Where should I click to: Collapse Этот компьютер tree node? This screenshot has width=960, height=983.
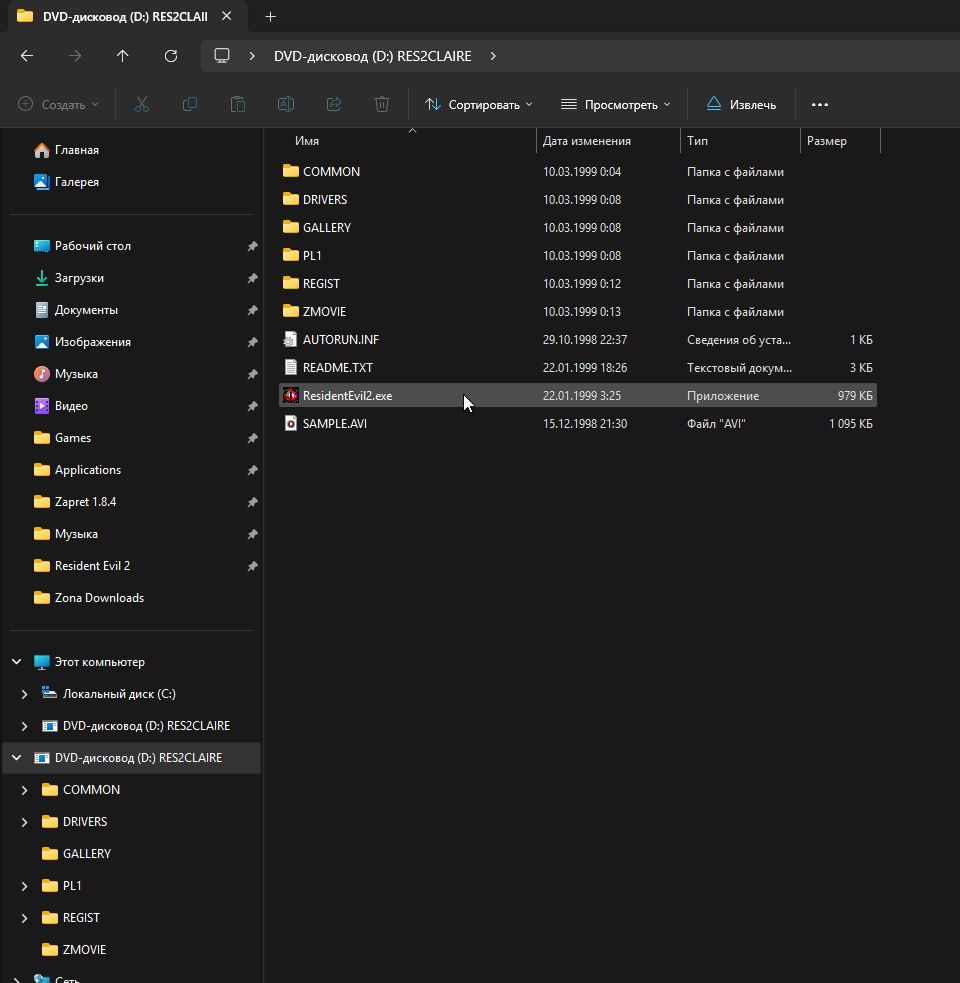(x=17, y=661)
